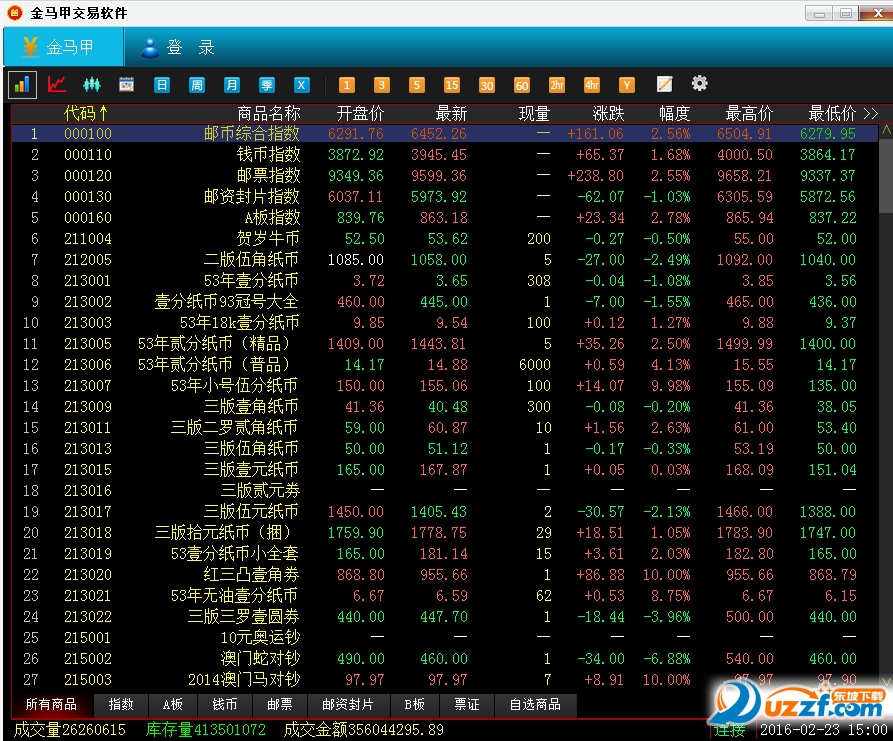Open settings with the gear icon
893x741 pixels.
click(x=699, y=84)
